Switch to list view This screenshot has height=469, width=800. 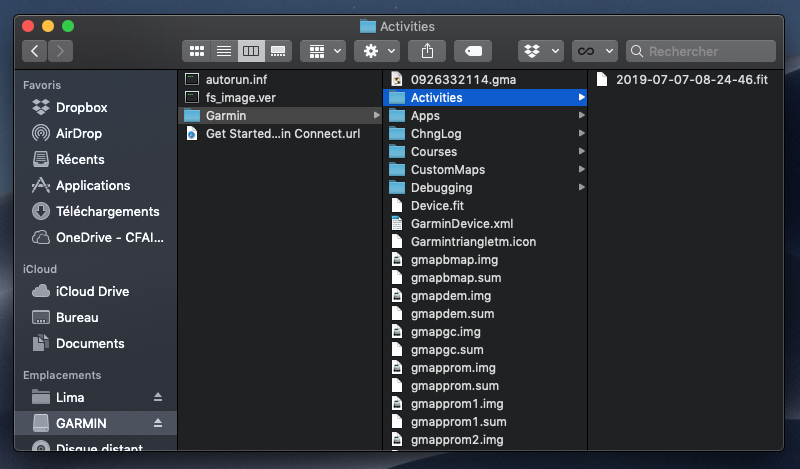[224, 51]
